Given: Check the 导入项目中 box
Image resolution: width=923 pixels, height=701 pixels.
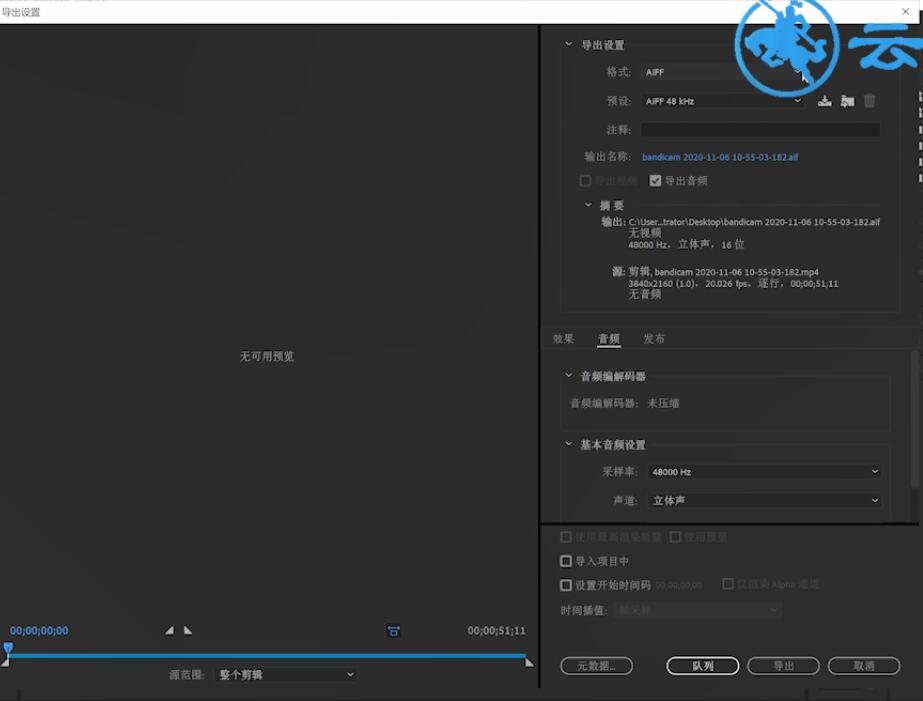Looking at the screenshot, I should pyautogui.click(x=566, y=561).
